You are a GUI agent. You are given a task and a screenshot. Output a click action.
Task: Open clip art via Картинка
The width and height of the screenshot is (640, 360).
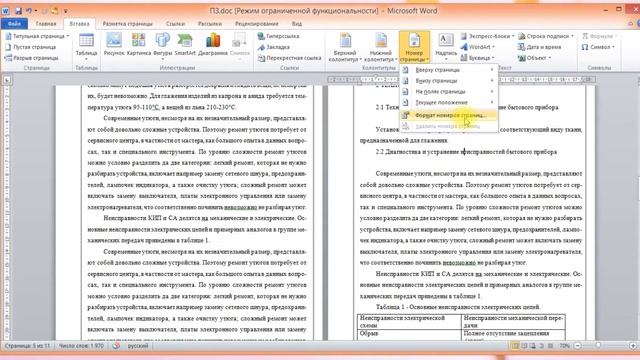pos(139,45)
